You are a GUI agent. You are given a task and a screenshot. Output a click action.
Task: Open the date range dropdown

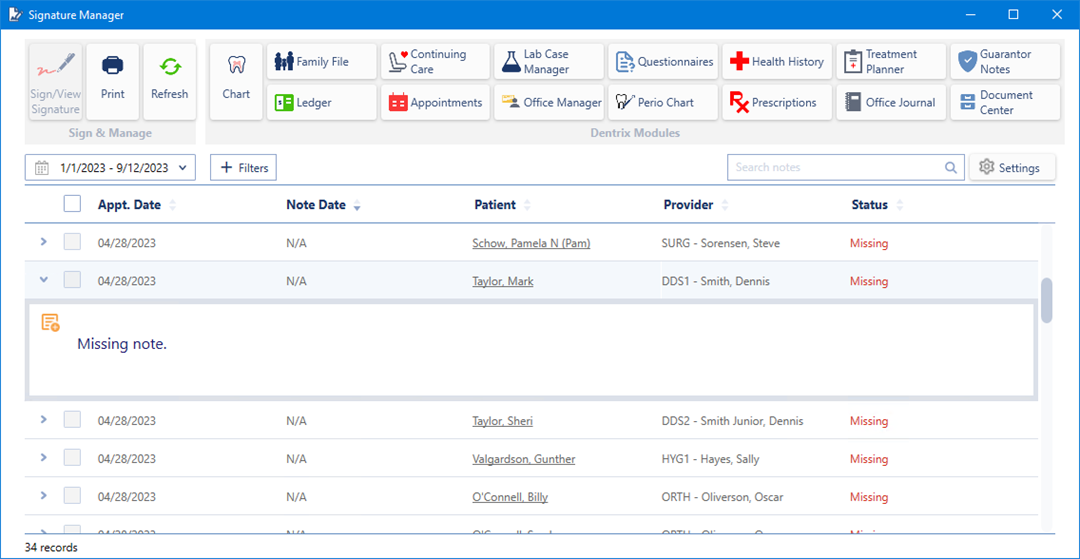(x=110, y=168)
